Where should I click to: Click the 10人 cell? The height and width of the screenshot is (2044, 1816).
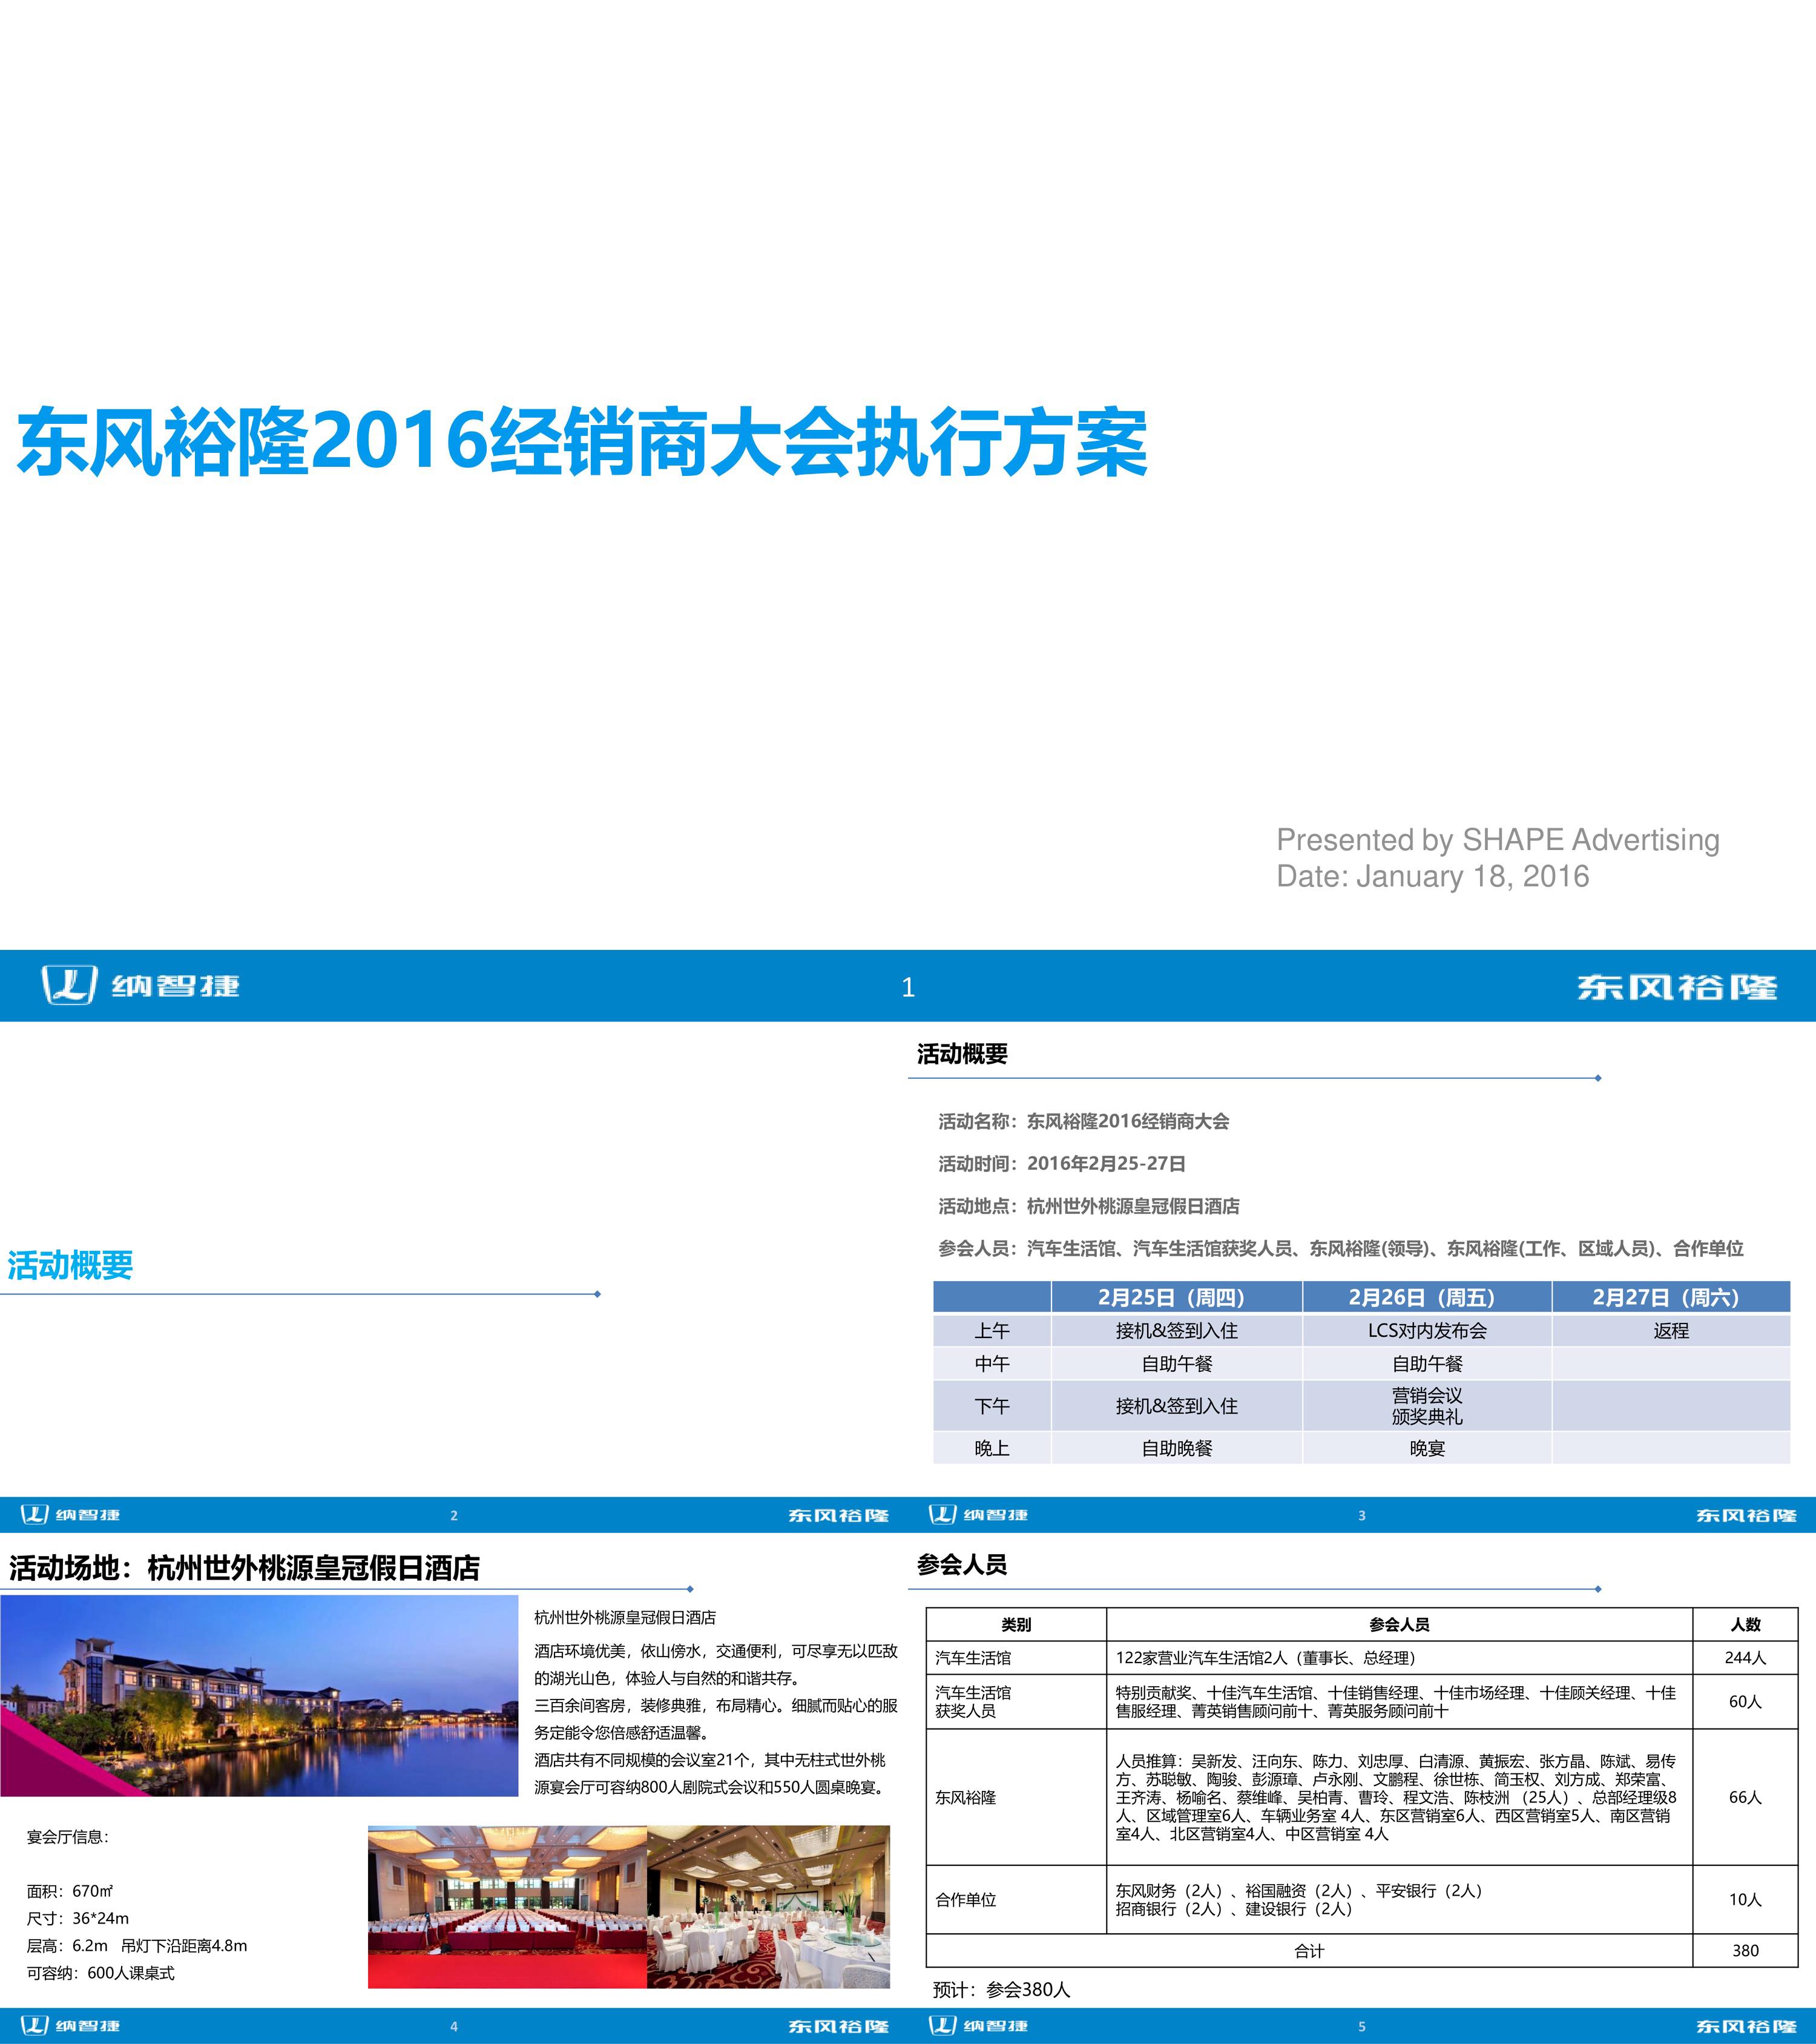point(1745,1899)
